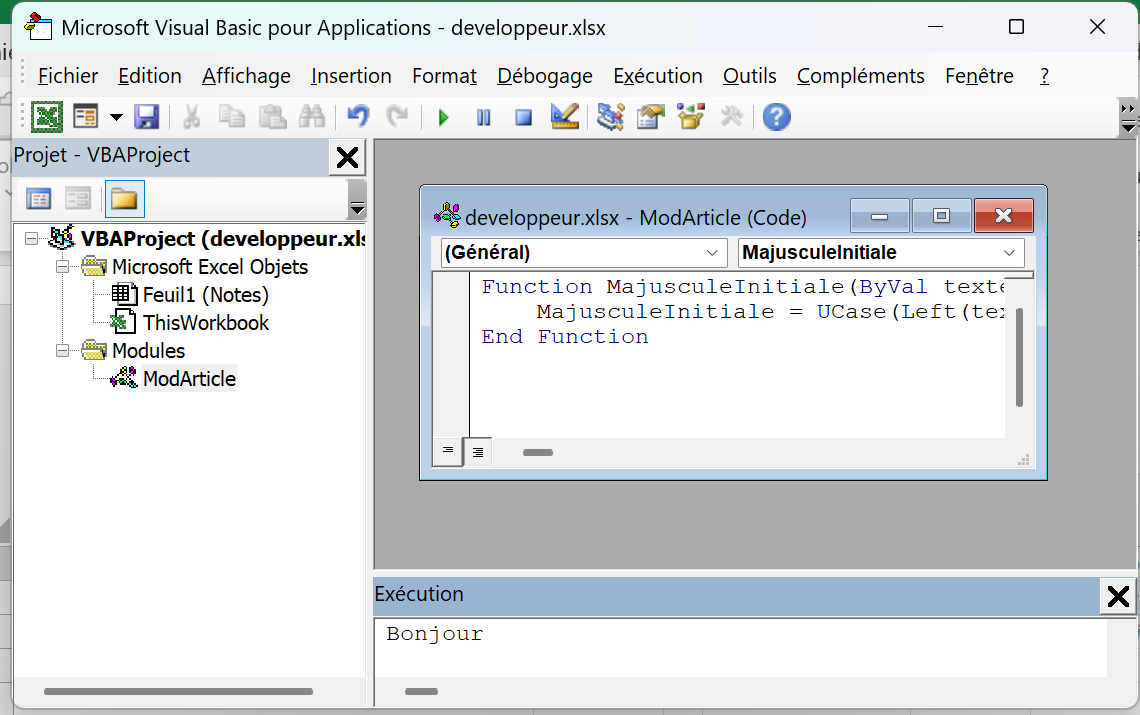Image resolution: width=1140 pixels, height=715 pixels.
Task: Select ThisWorkbook in the project tree
Action: [x=206, y=322]
